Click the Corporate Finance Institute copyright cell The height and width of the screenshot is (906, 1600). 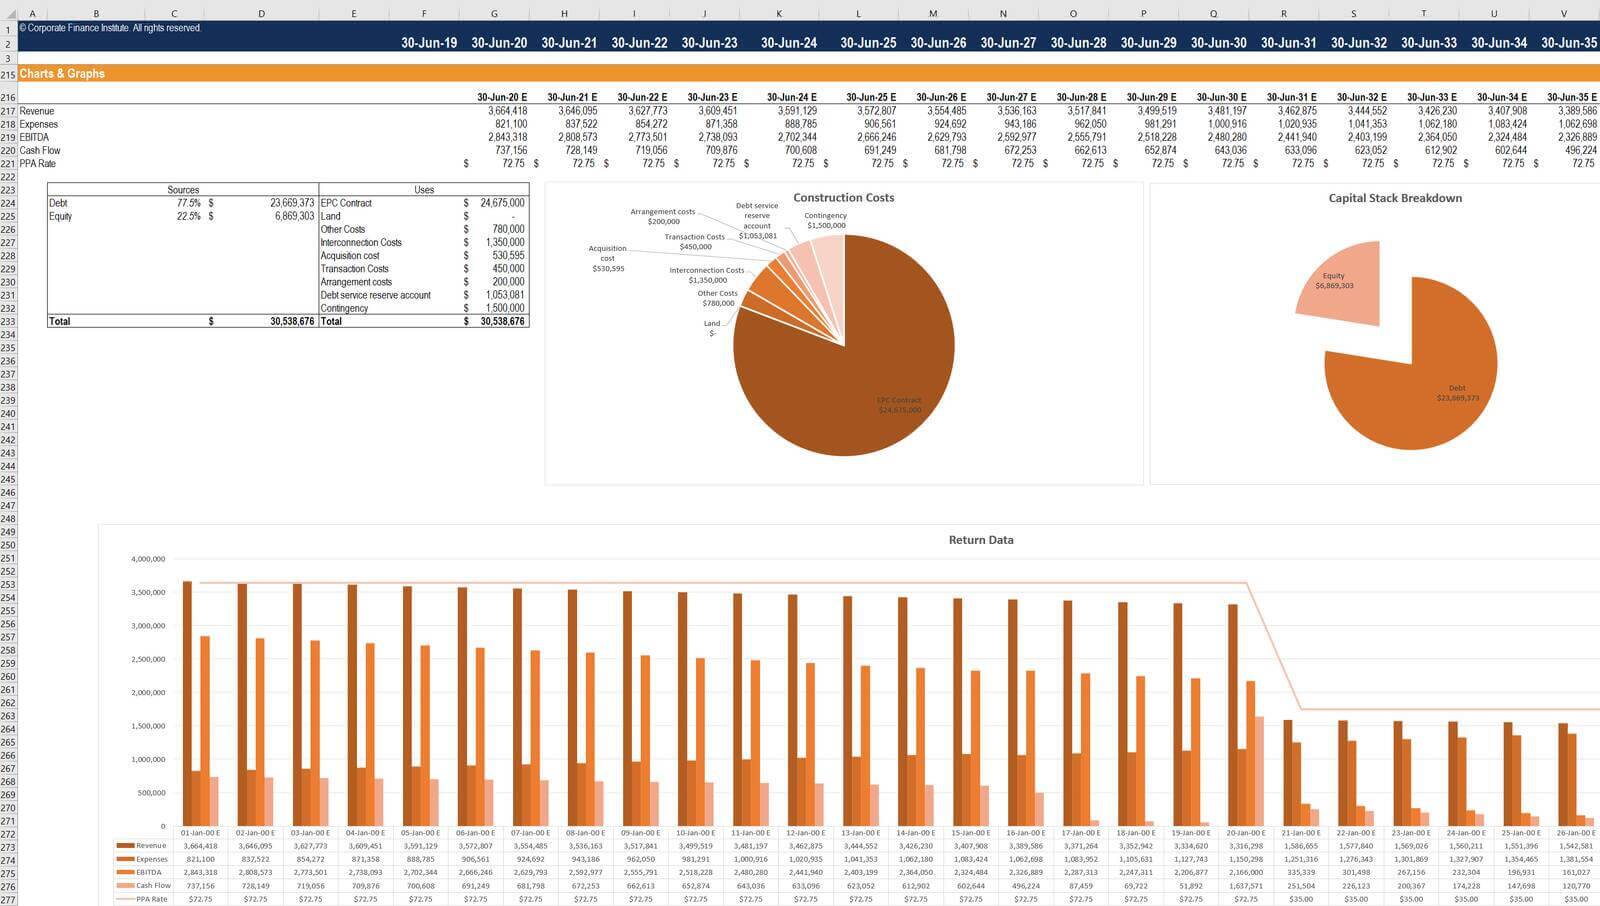pyautogui.click(x=110, y=28)
